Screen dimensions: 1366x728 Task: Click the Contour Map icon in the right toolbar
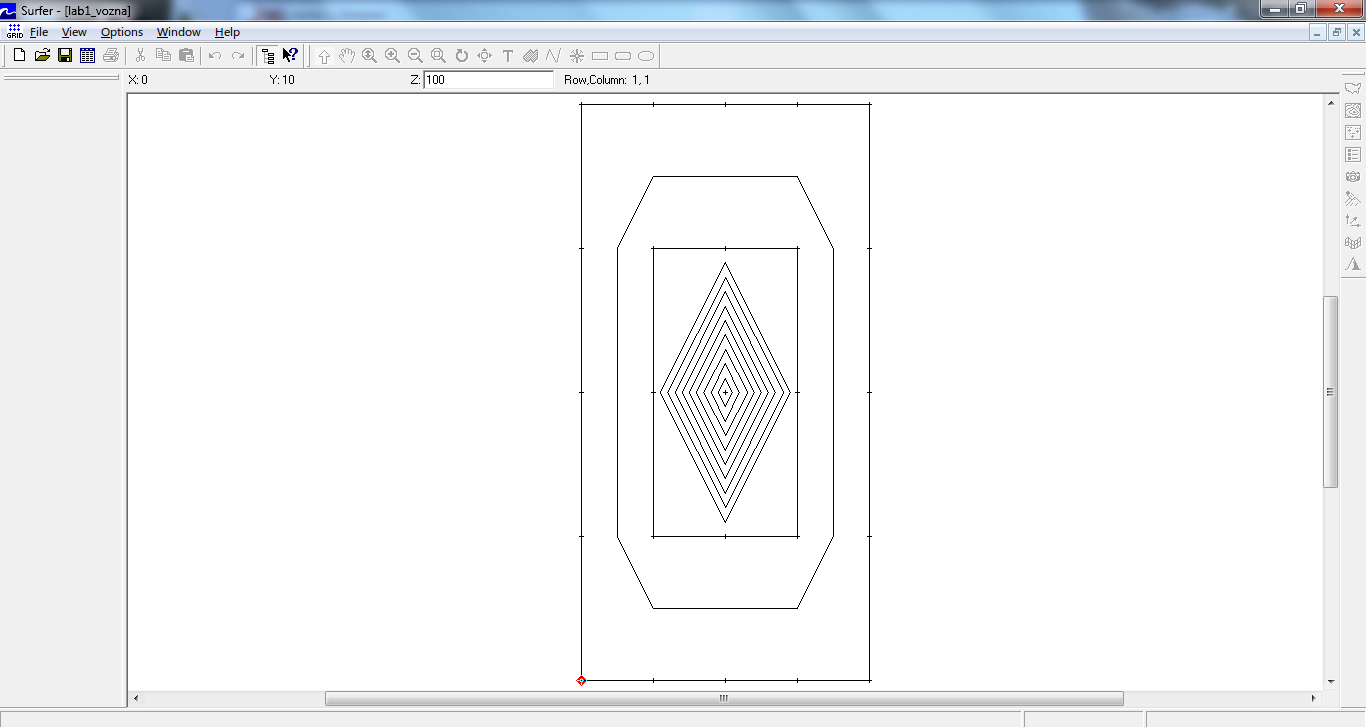click(1353, 110)
